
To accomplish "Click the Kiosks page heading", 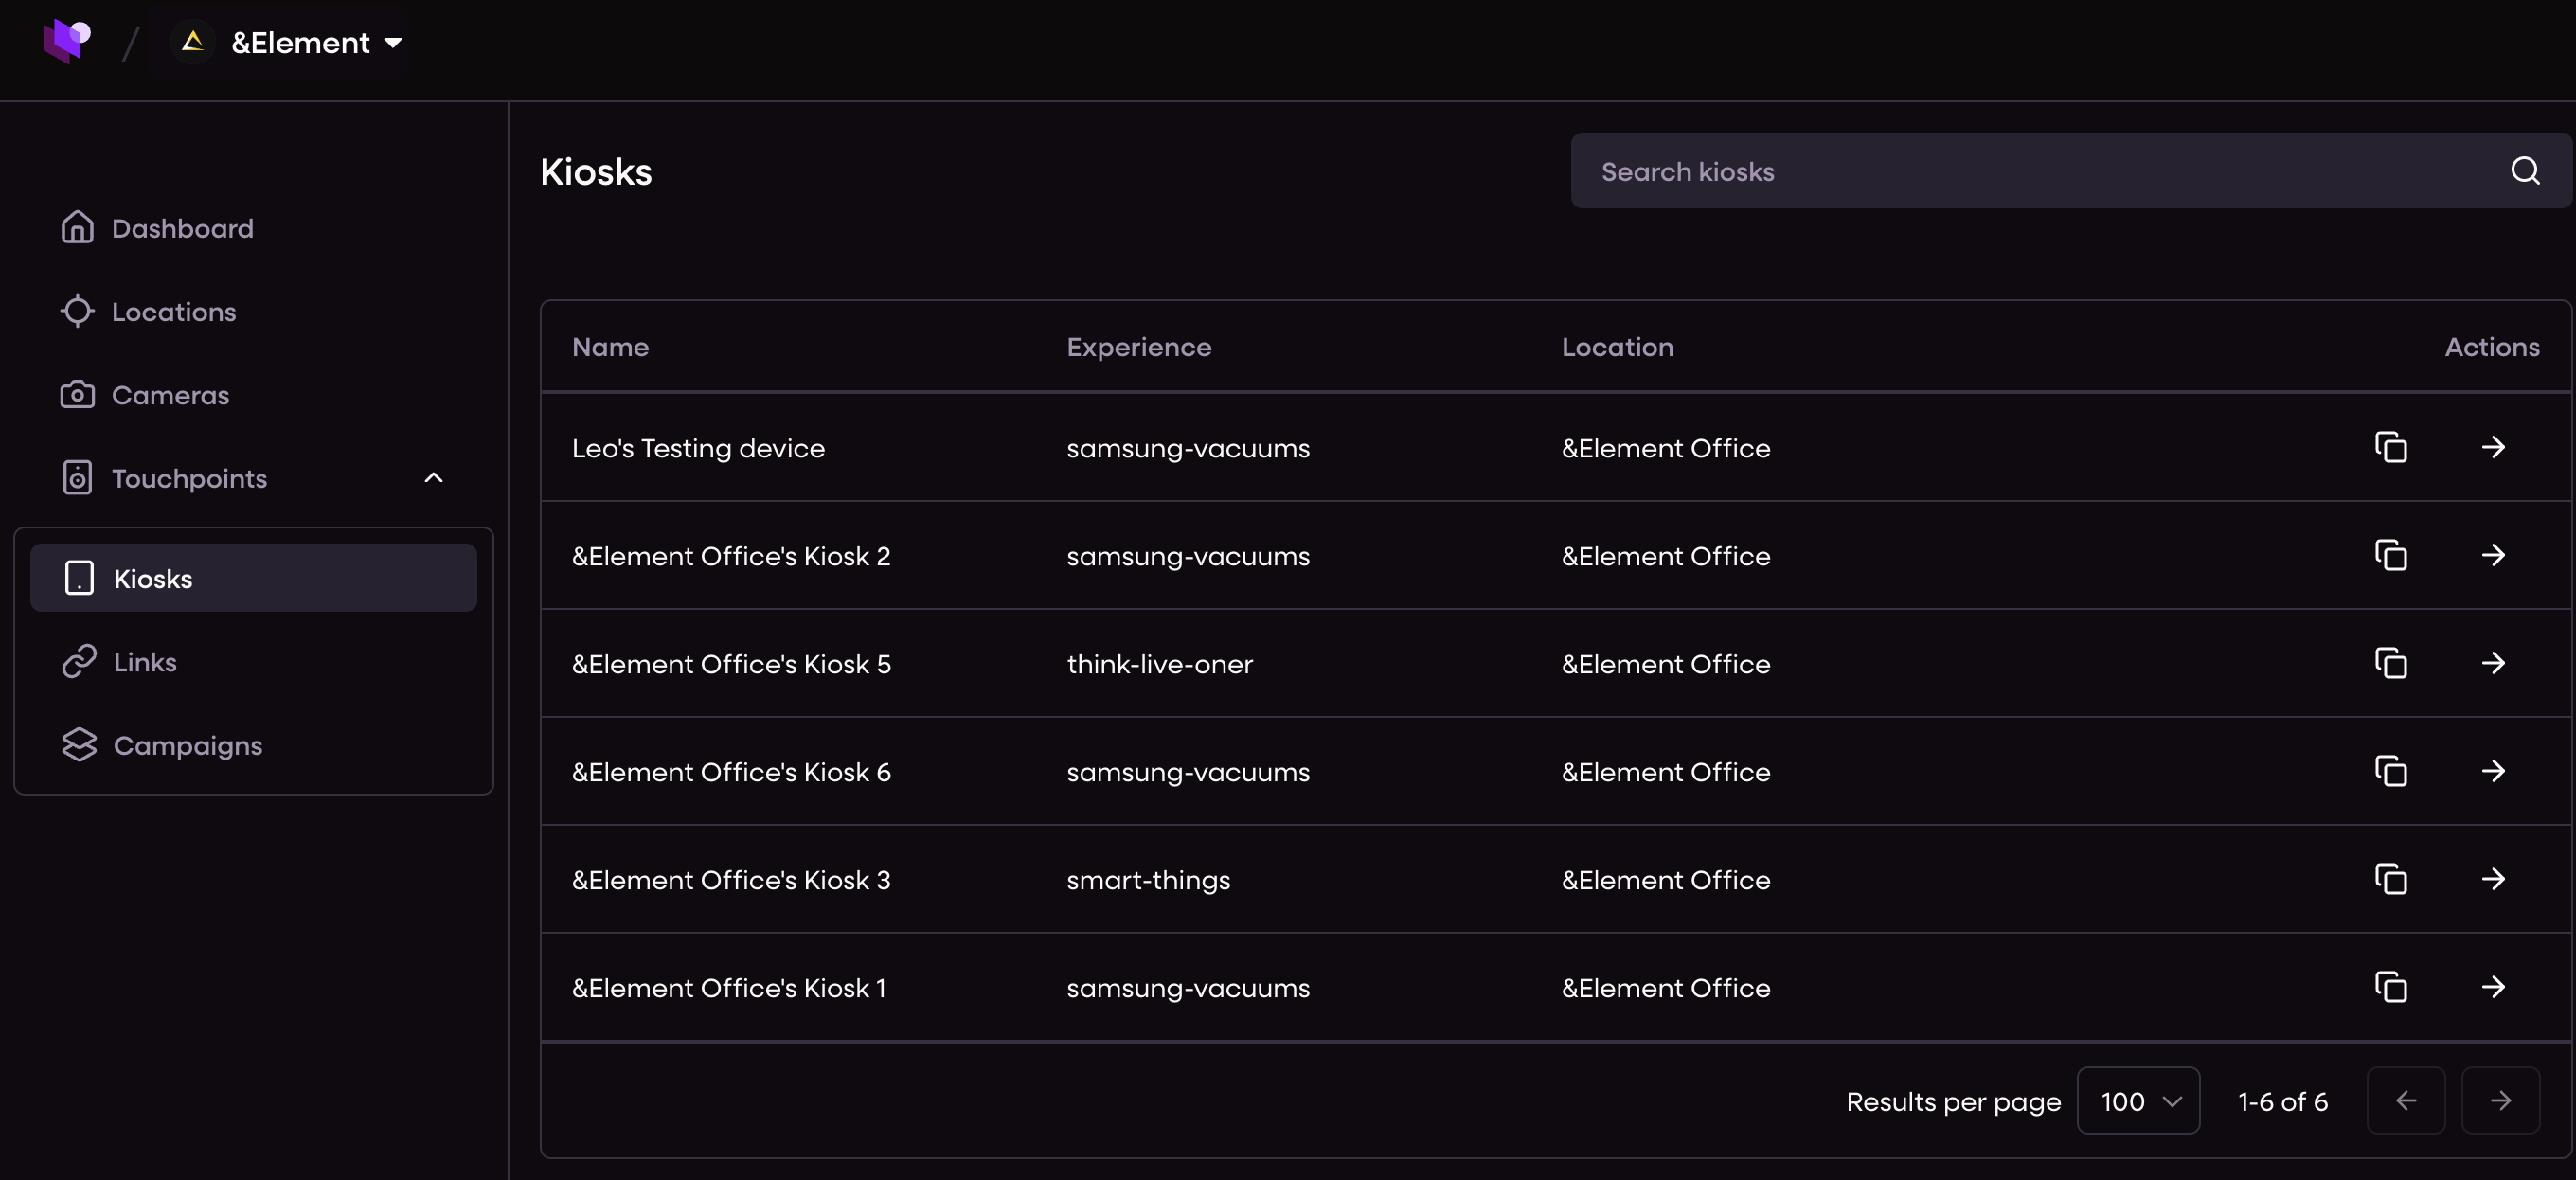I will tap(596, 171).
